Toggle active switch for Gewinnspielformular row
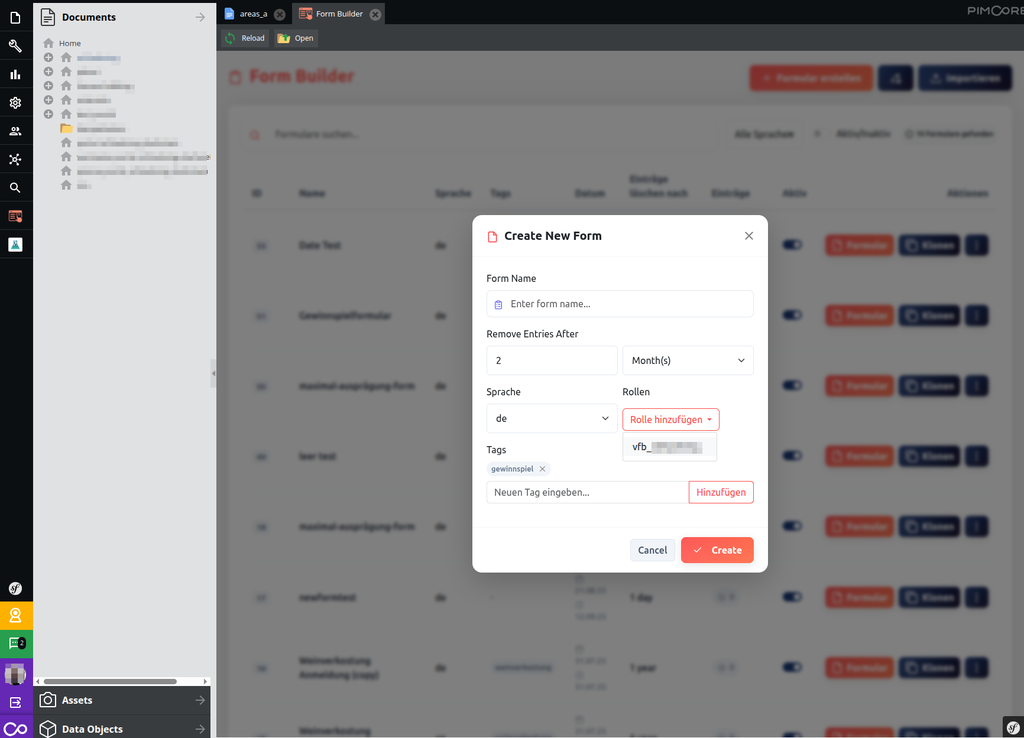 [x=792, y=315]
